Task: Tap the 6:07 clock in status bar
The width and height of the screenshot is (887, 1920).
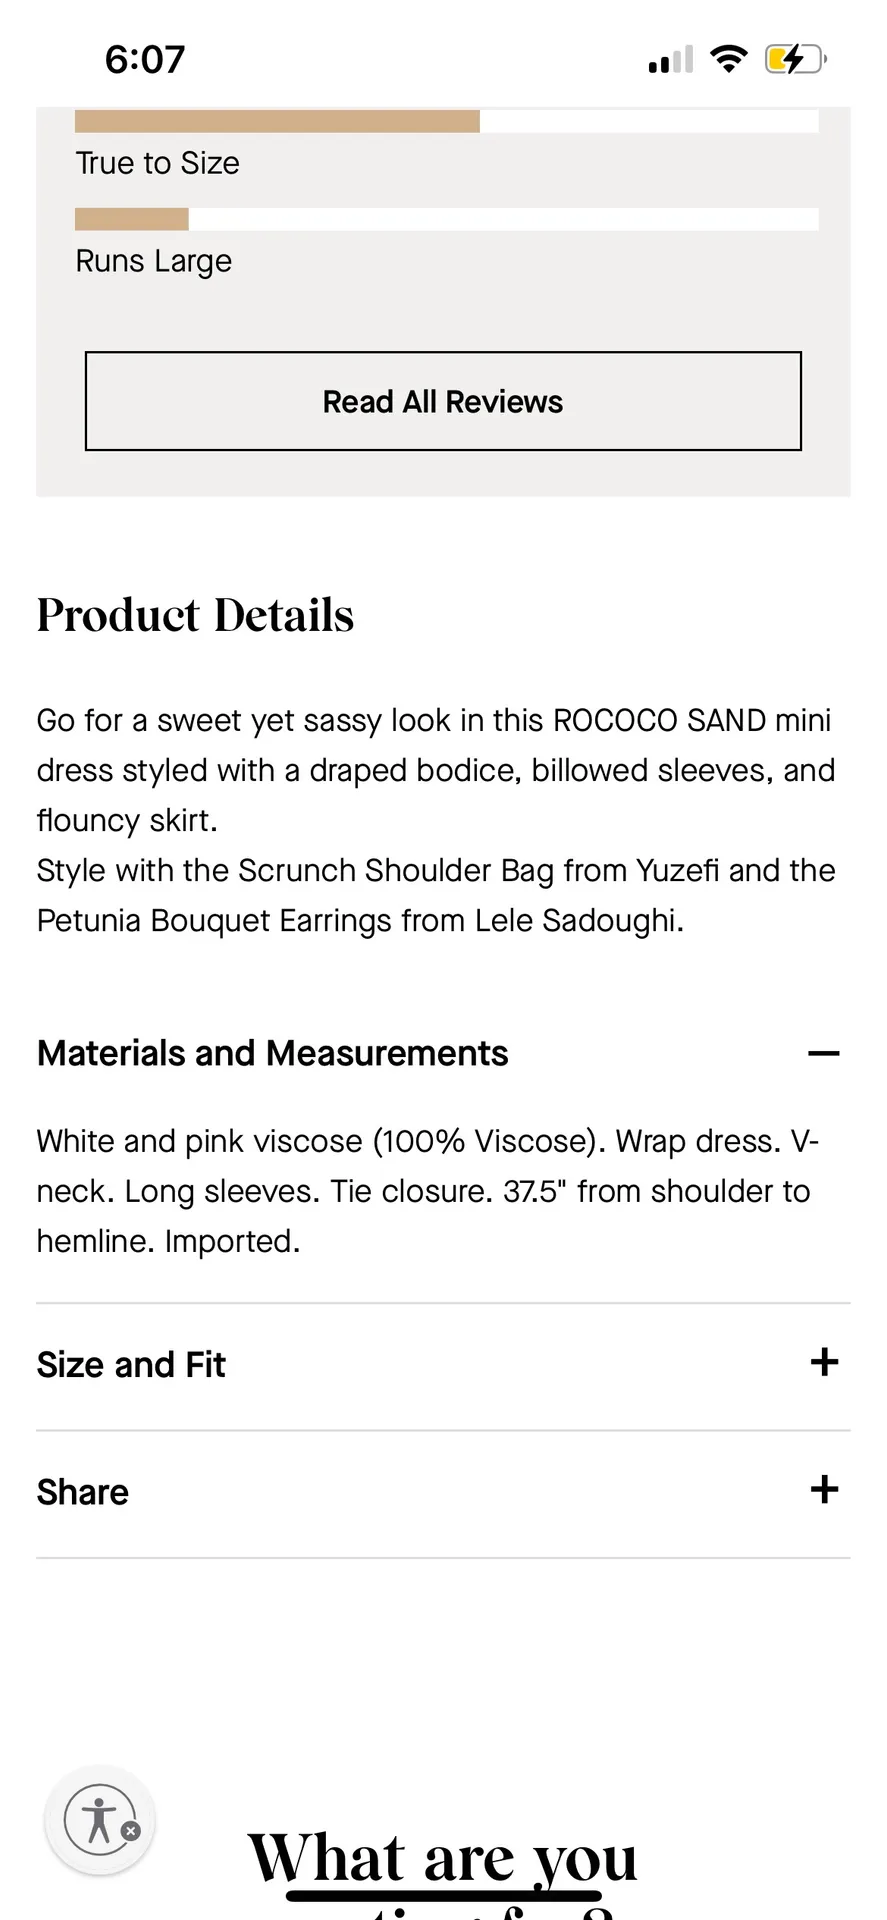Action: pyautogui.click(x=145, y=60)
